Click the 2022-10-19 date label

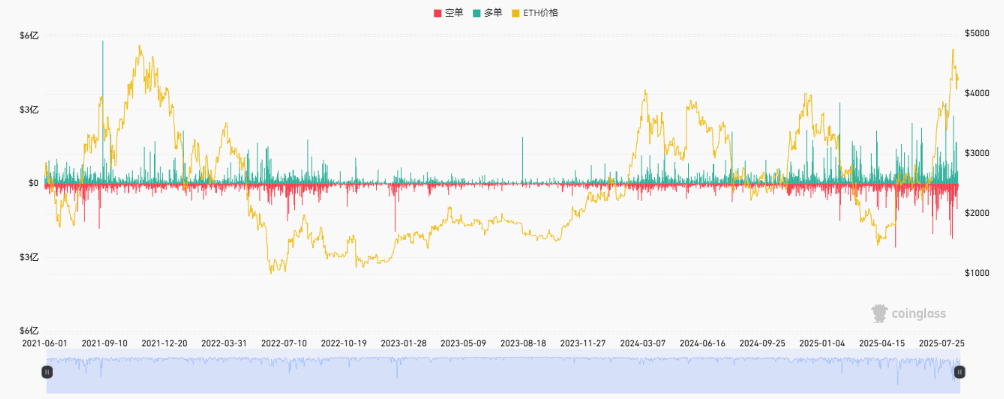344,344
